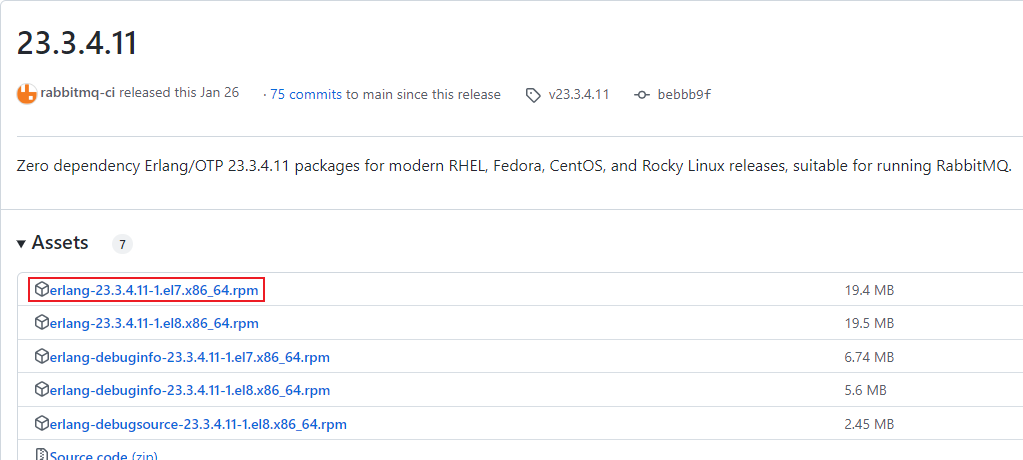Select the 2.45 MB file size text
Image resolution: width=1023 pixels, height=460 pixels.
coord(869,425)
